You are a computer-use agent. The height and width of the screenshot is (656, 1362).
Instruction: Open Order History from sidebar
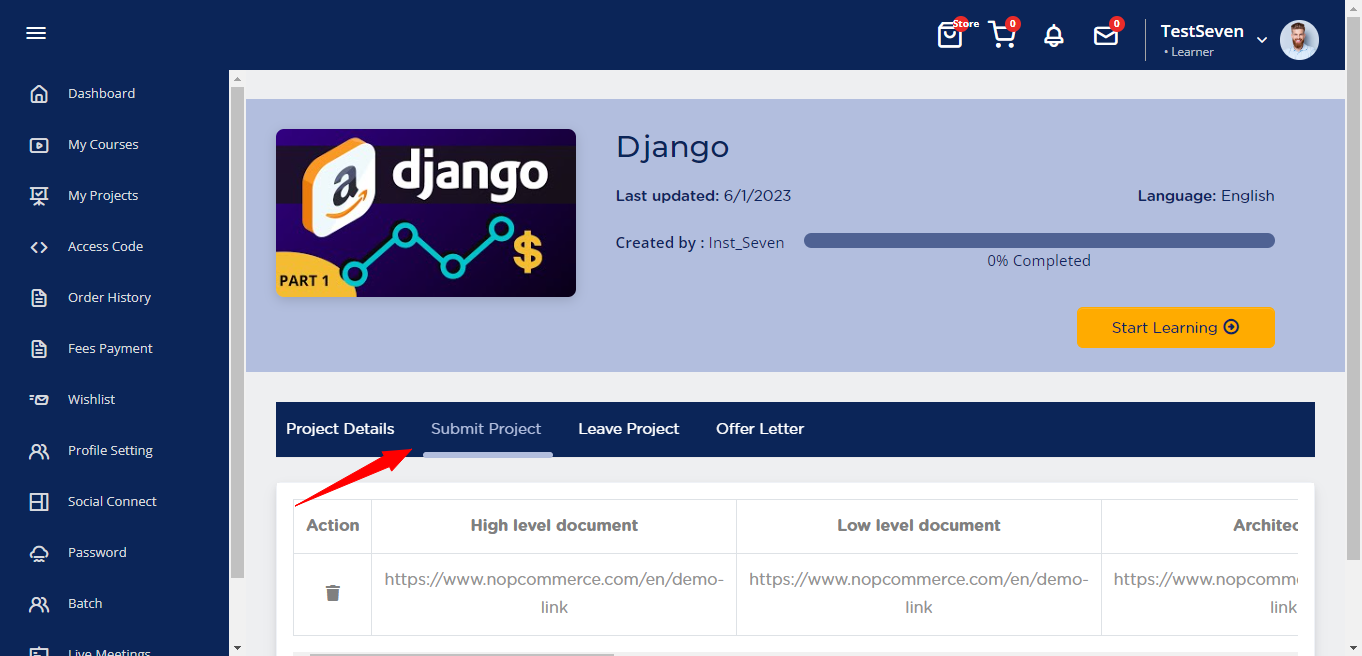tap(109, 298)
